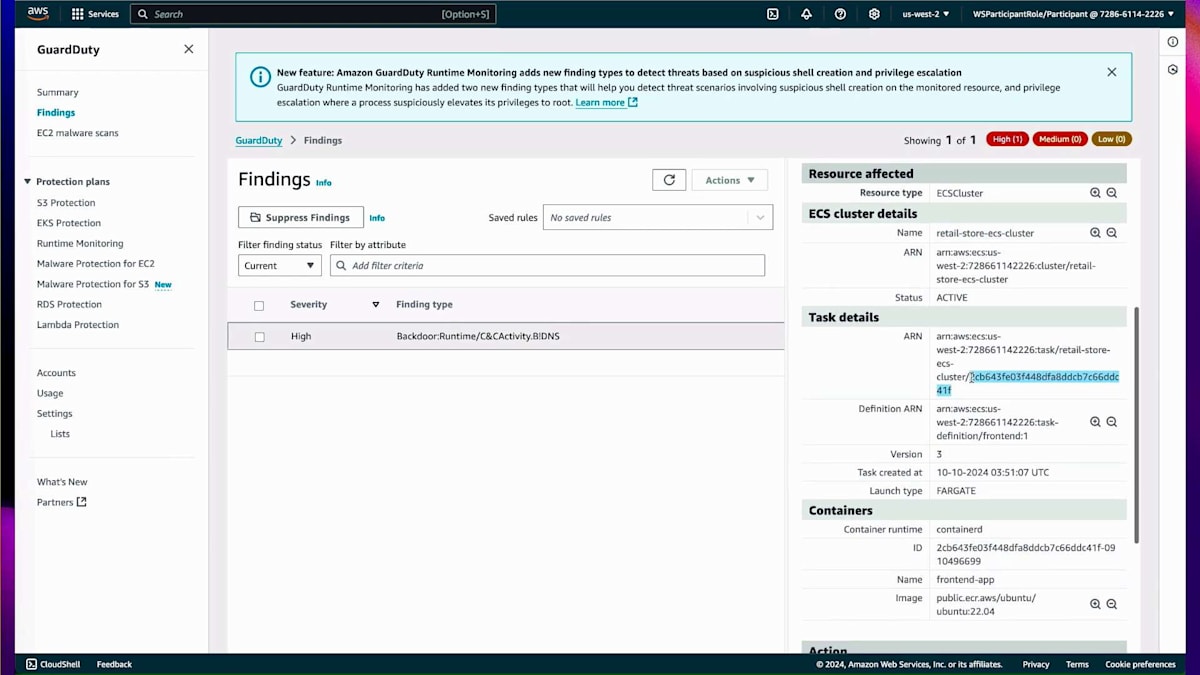This screenshot has height=675, width=1200.
Task: Sort by the Severity column arrow
Action: (376, 305)
